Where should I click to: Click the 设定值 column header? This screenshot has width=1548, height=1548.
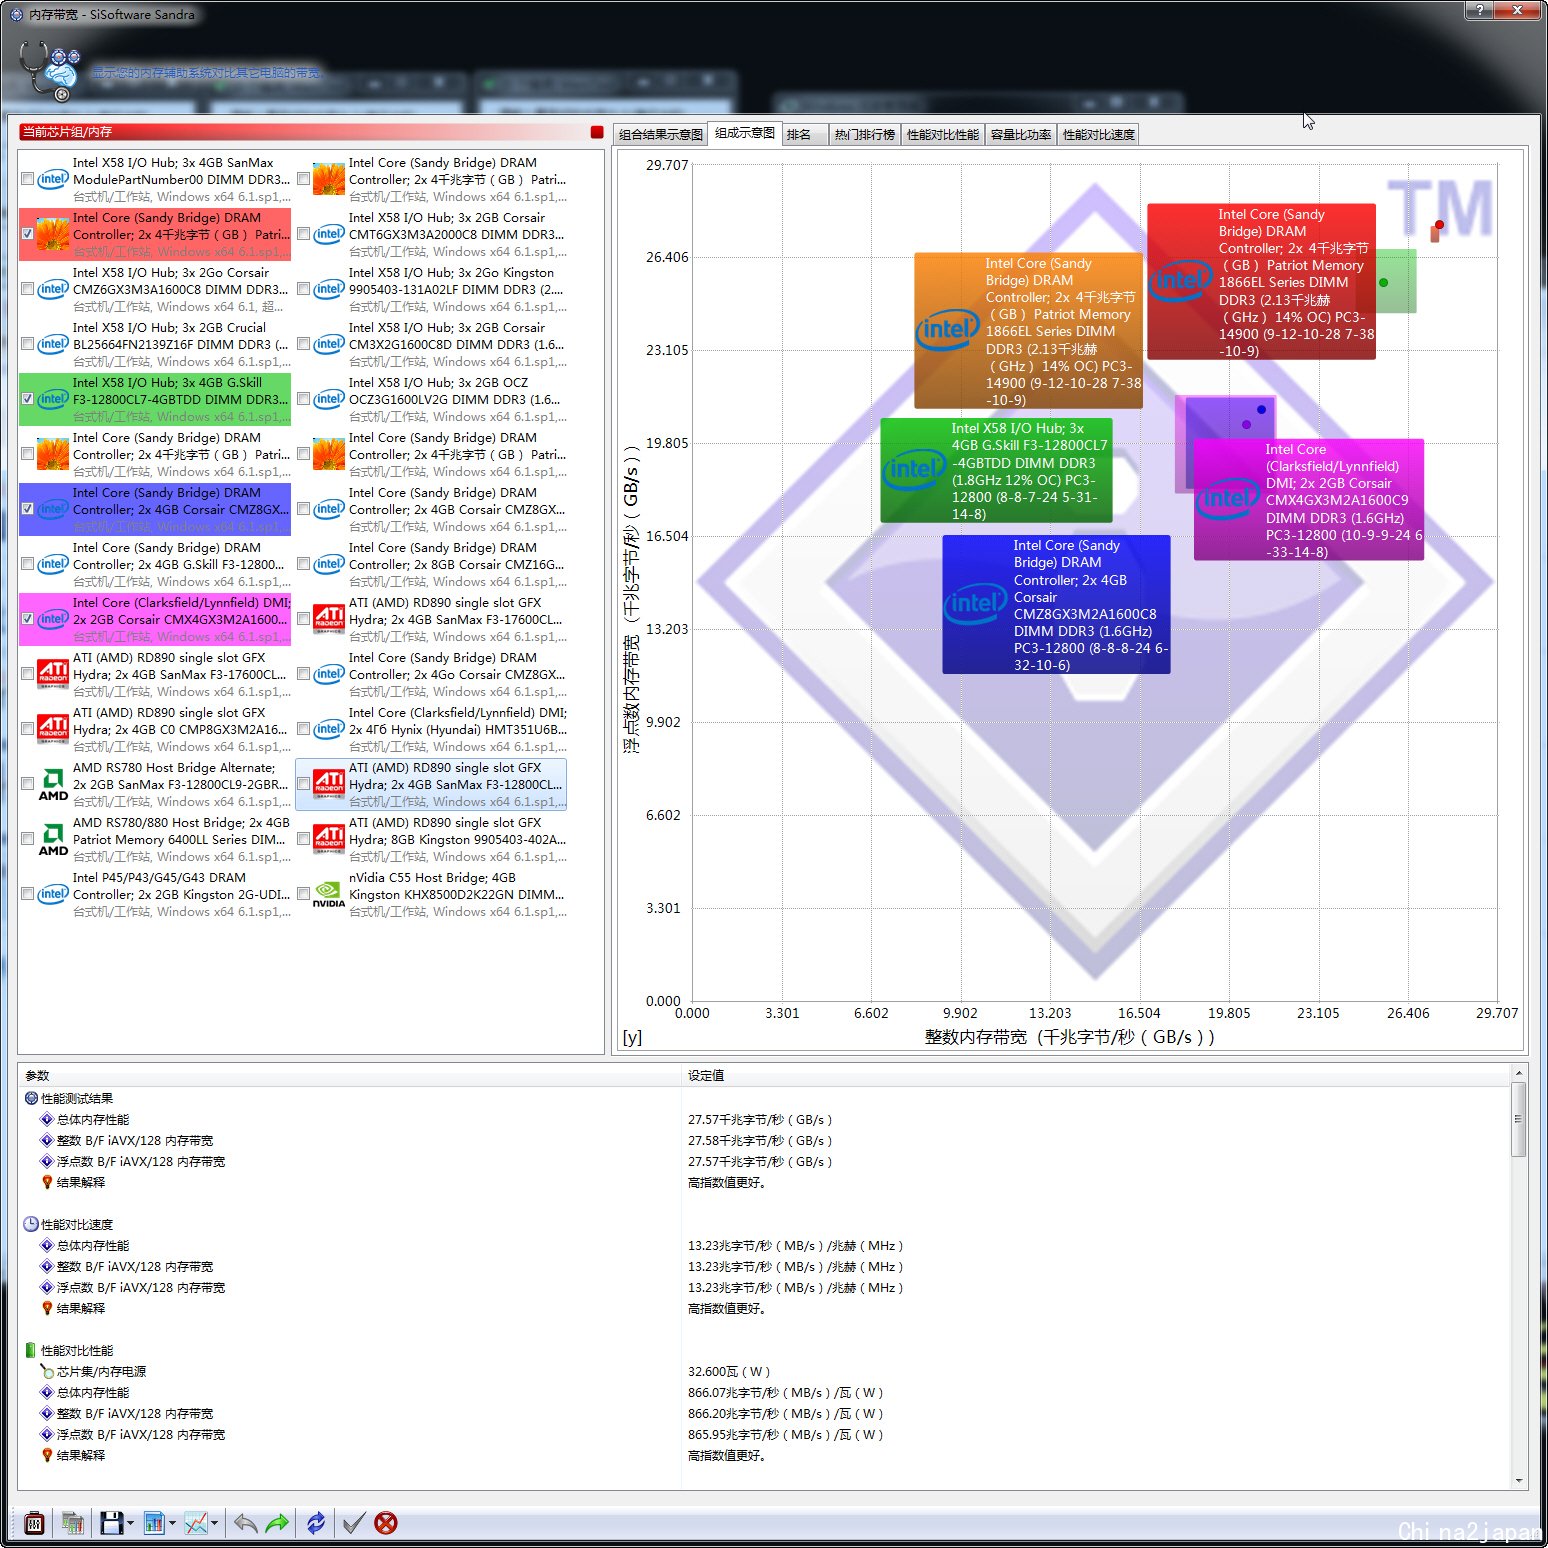(x=1096, y=1075)
